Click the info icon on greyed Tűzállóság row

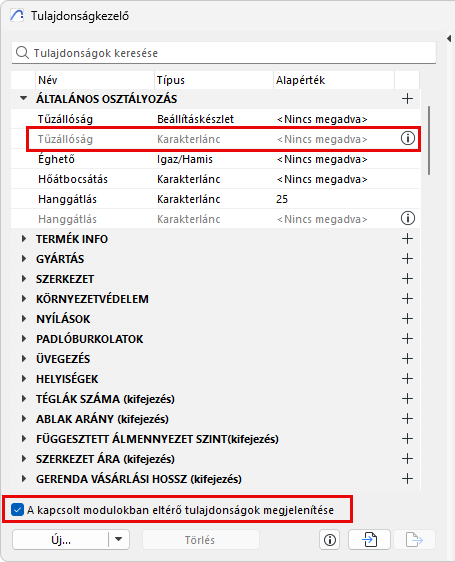[x=407, y=138]
